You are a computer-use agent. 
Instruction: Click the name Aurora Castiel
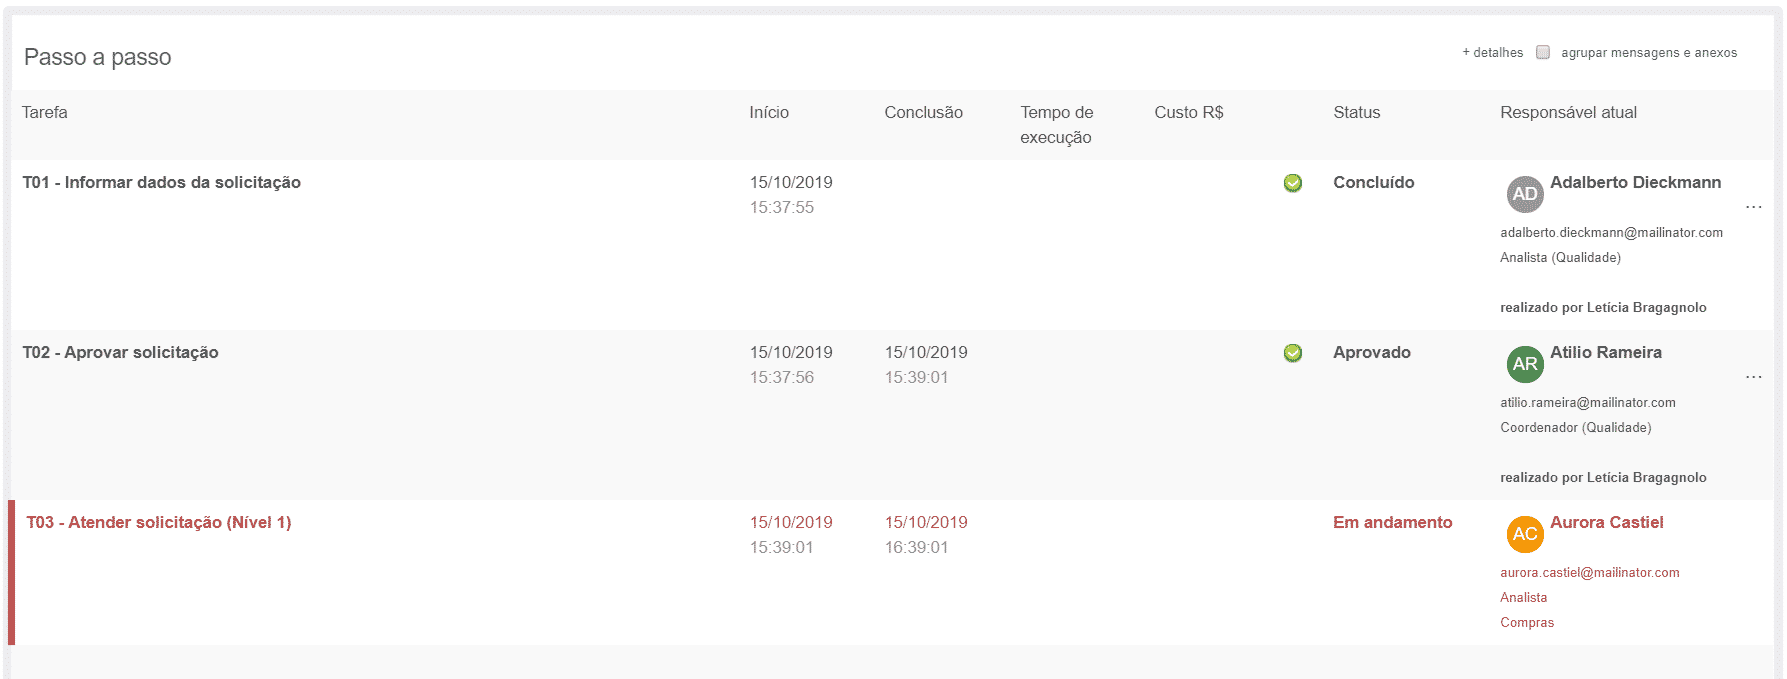pyautogui.click(x=1606, y=523)
